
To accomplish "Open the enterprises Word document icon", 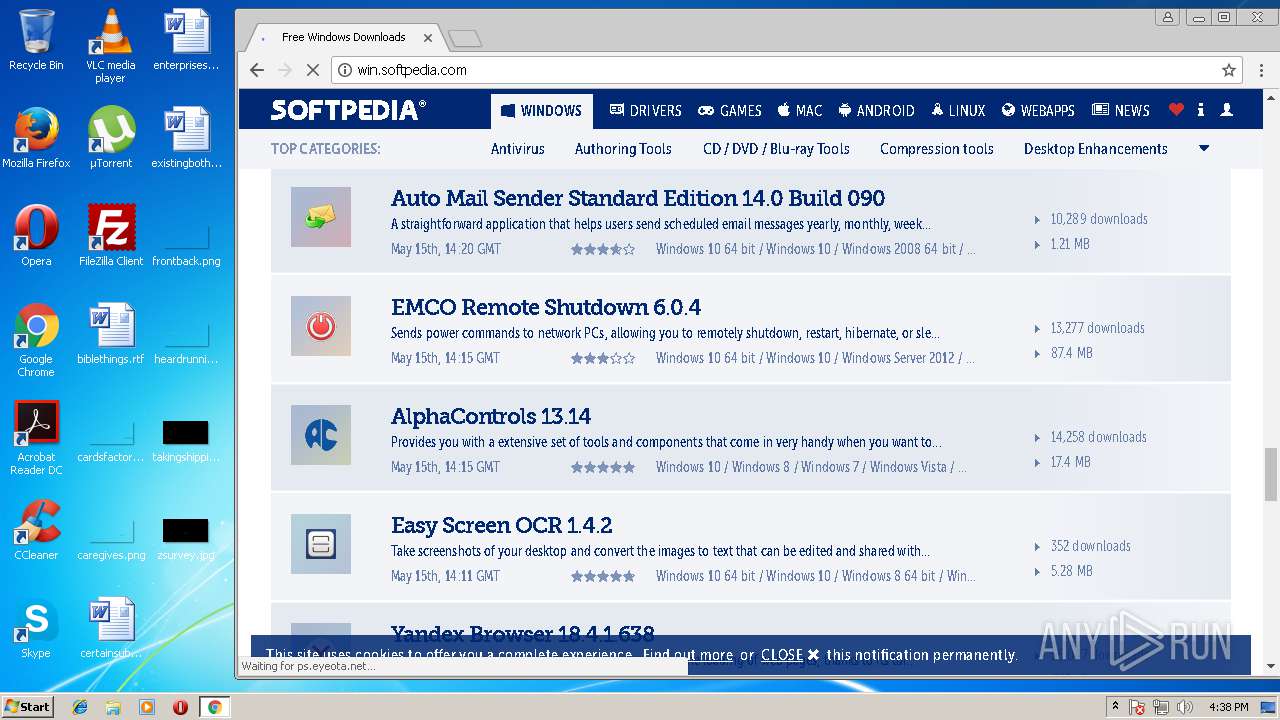I will (186, 40).
